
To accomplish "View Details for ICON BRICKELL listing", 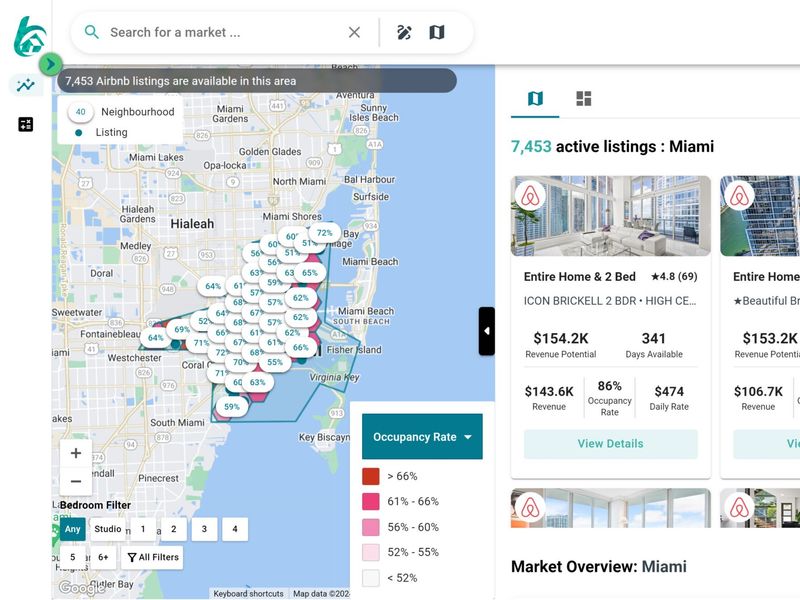I will point(610,444).
